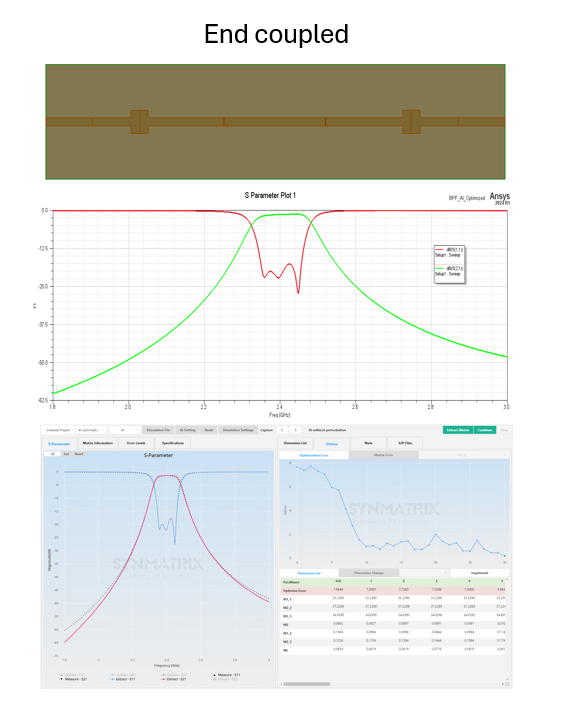
Task: Open the AI Setting button
Action: coord(187,430)
